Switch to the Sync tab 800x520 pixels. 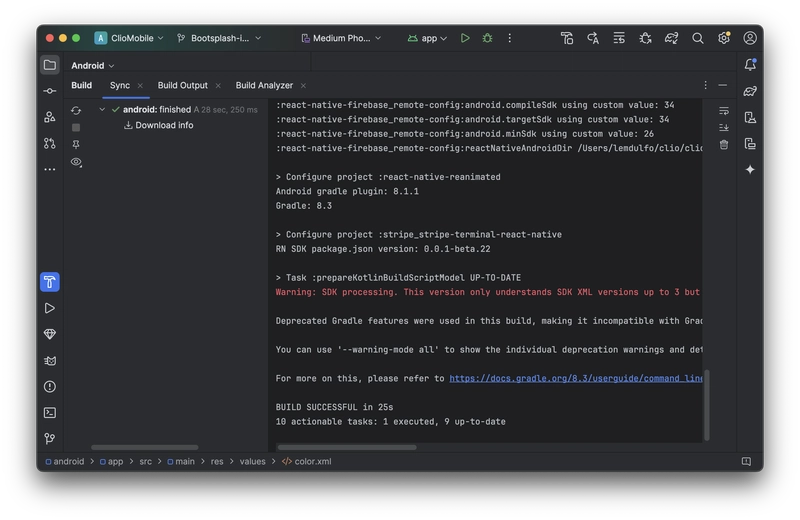click(x=120, y=85)
